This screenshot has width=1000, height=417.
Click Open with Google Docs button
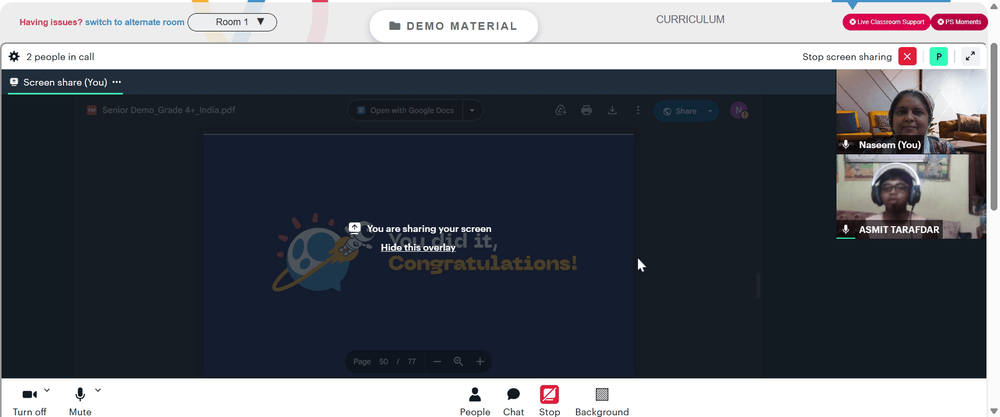pyautogui.click(x=406, y=110)
